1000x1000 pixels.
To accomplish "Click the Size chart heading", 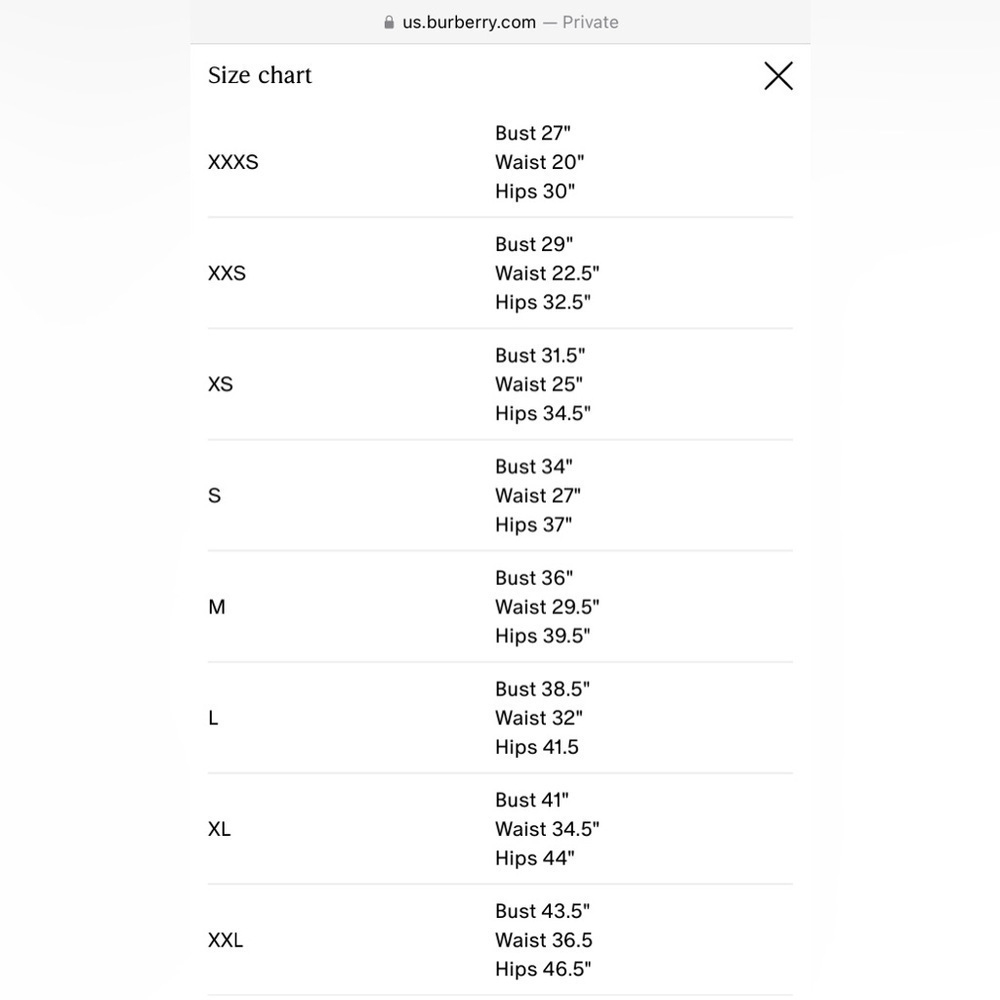I will [260, 75].
